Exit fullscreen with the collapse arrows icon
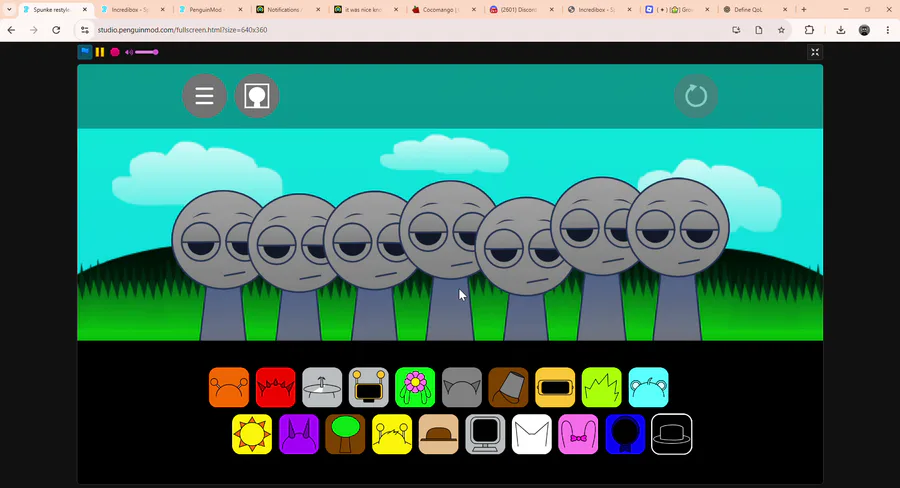The width and height of the screenshot is (900, 488). [x=814, y=52]
